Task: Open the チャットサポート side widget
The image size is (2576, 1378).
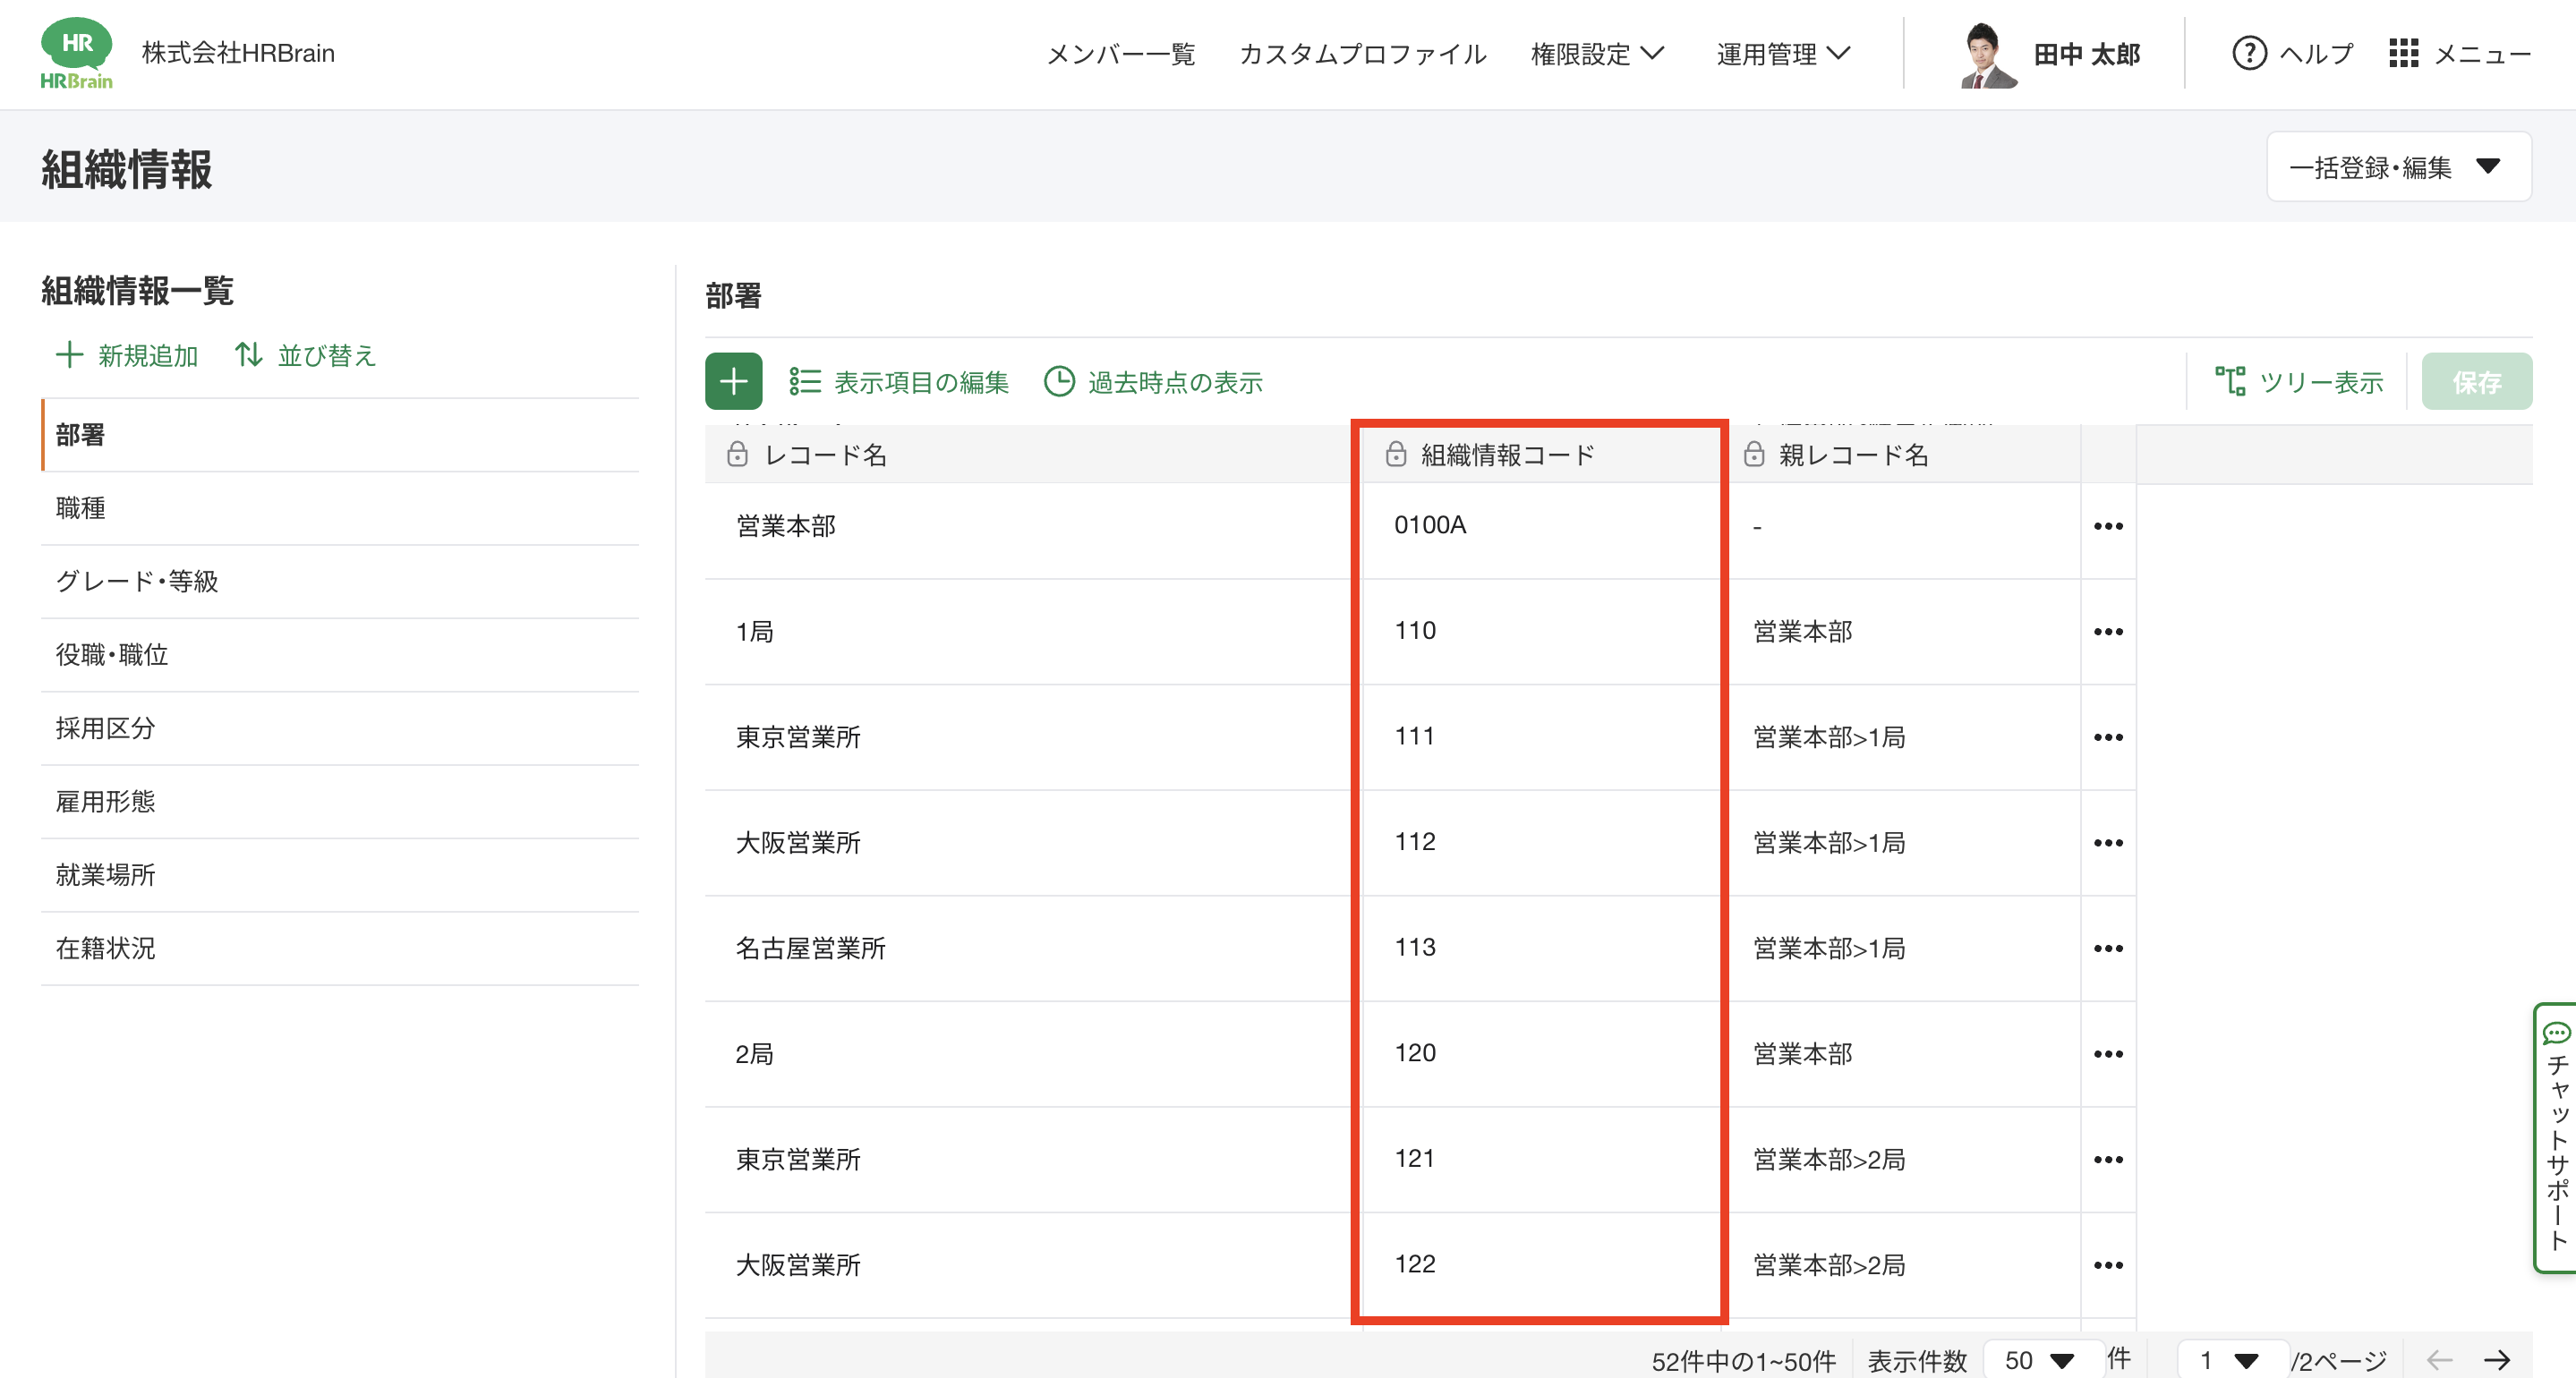Action: (x=2556, y=1137)
